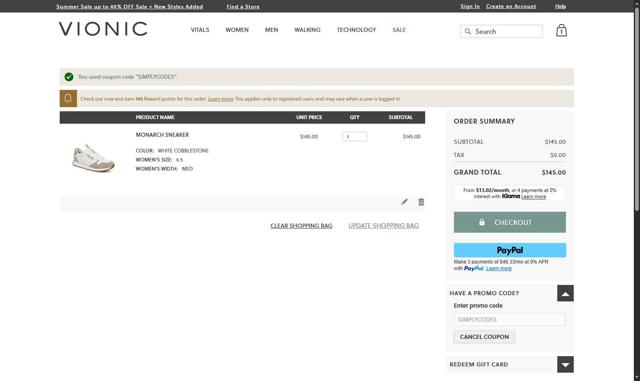Expand the Redeem Gift Card section

[x=565, y=364]
